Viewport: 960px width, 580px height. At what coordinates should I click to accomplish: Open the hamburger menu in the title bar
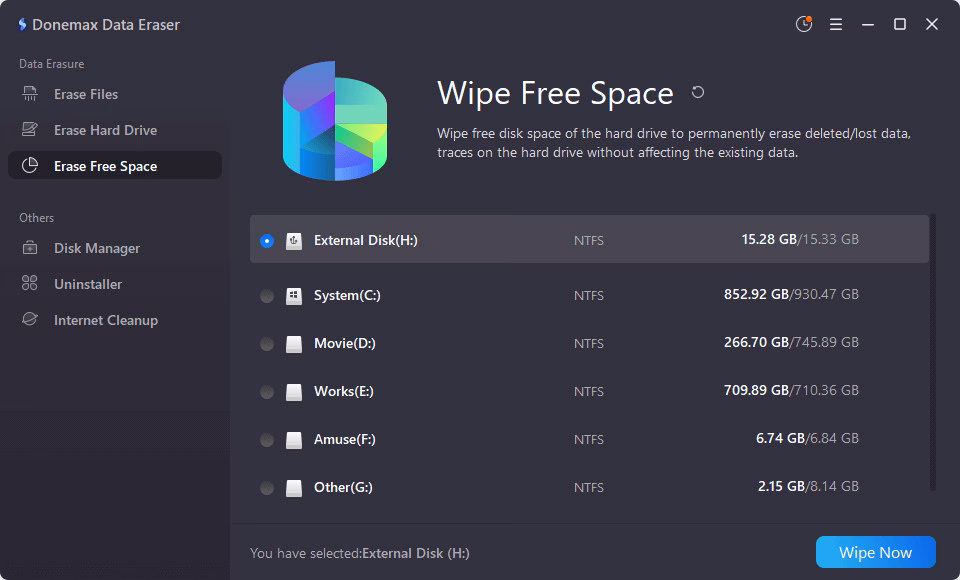click(x=836, y=24)
